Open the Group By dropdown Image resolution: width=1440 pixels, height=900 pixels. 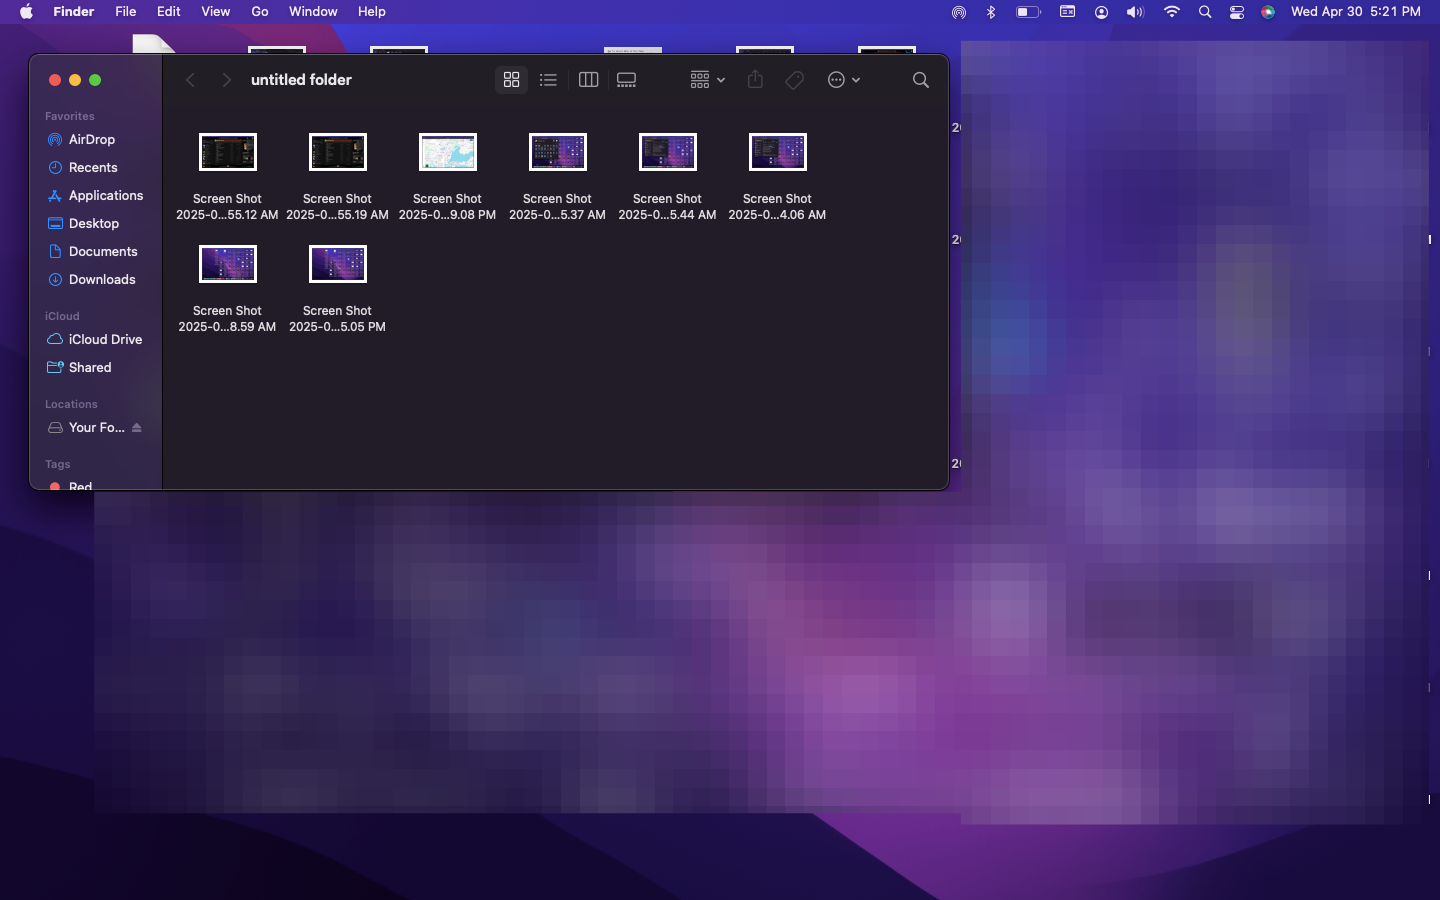(706, 80)
